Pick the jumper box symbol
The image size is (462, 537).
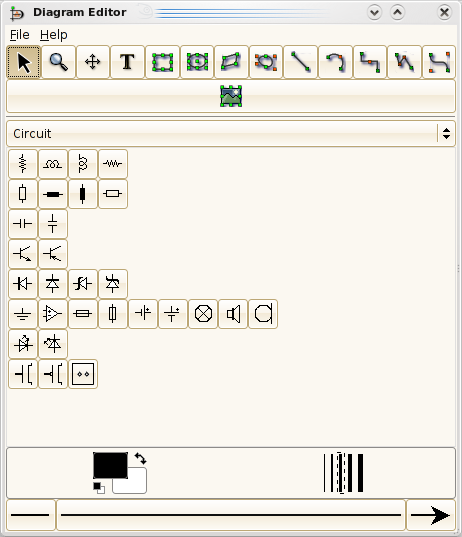pyautogui.click(x=83, y=374)
